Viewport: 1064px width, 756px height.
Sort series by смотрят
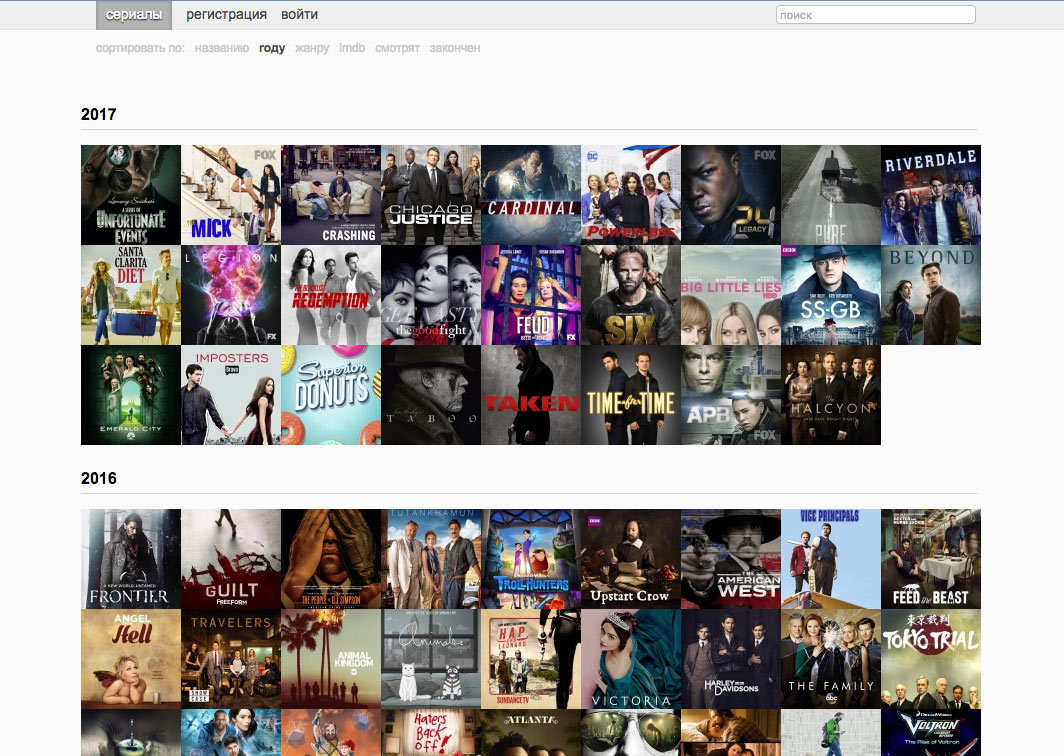pyautogui.click(x=397, y=48)
